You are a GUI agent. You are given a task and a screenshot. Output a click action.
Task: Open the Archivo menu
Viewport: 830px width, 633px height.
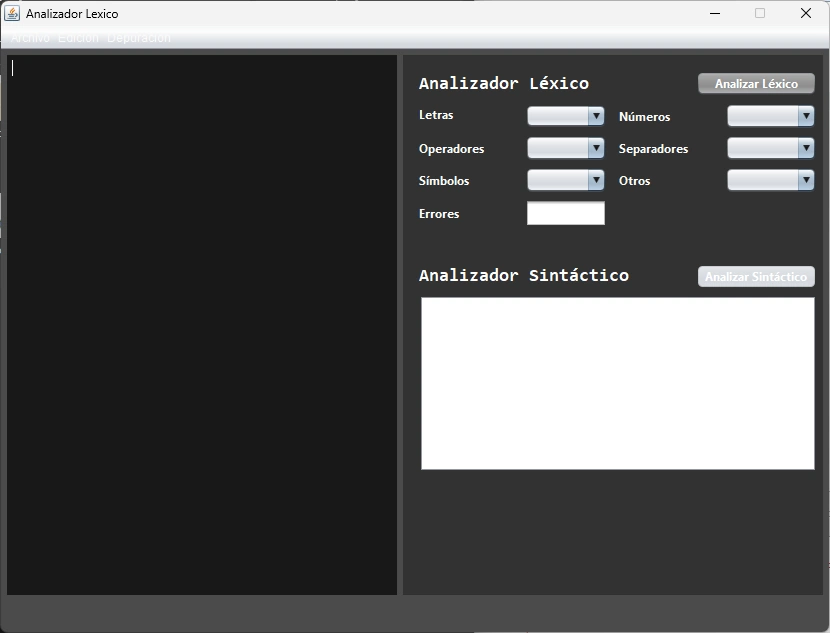[x=28, y=37]
